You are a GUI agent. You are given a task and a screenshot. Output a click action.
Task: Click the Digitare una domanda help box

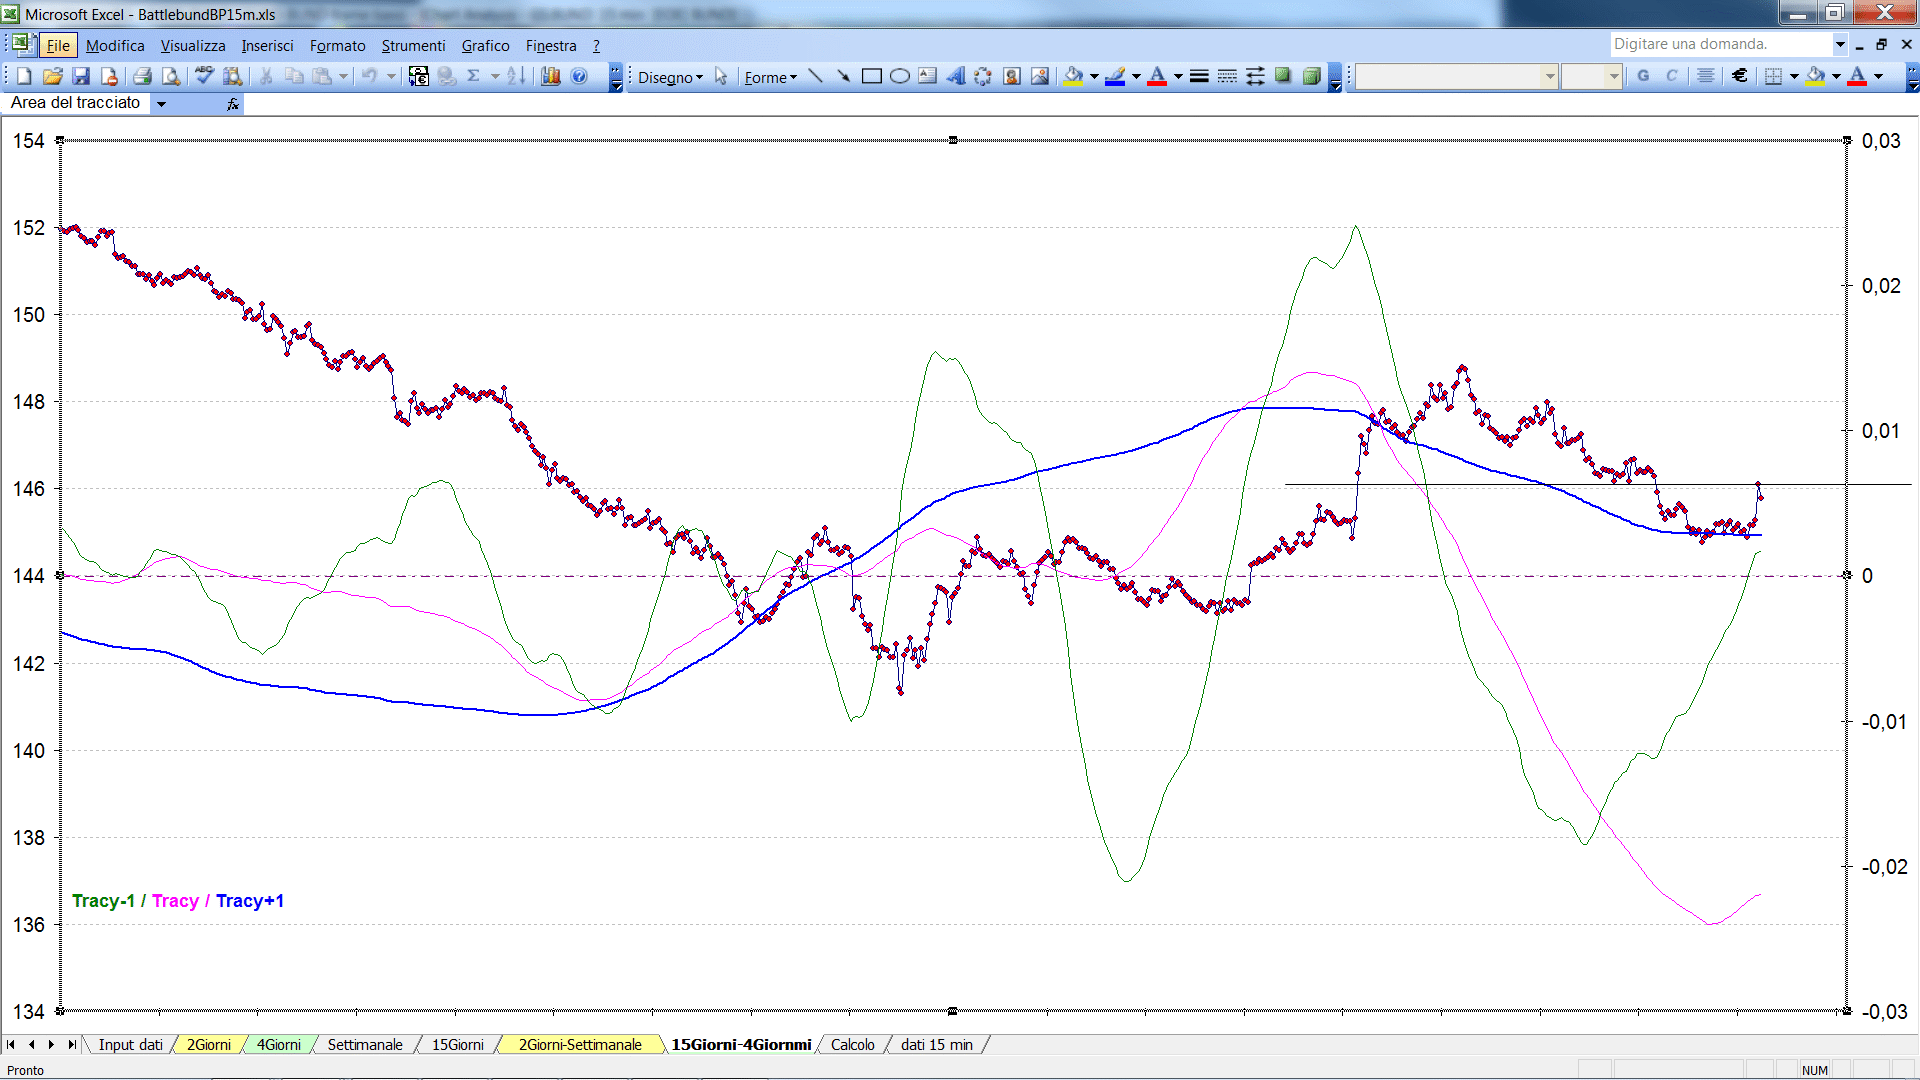point(1720,44)
